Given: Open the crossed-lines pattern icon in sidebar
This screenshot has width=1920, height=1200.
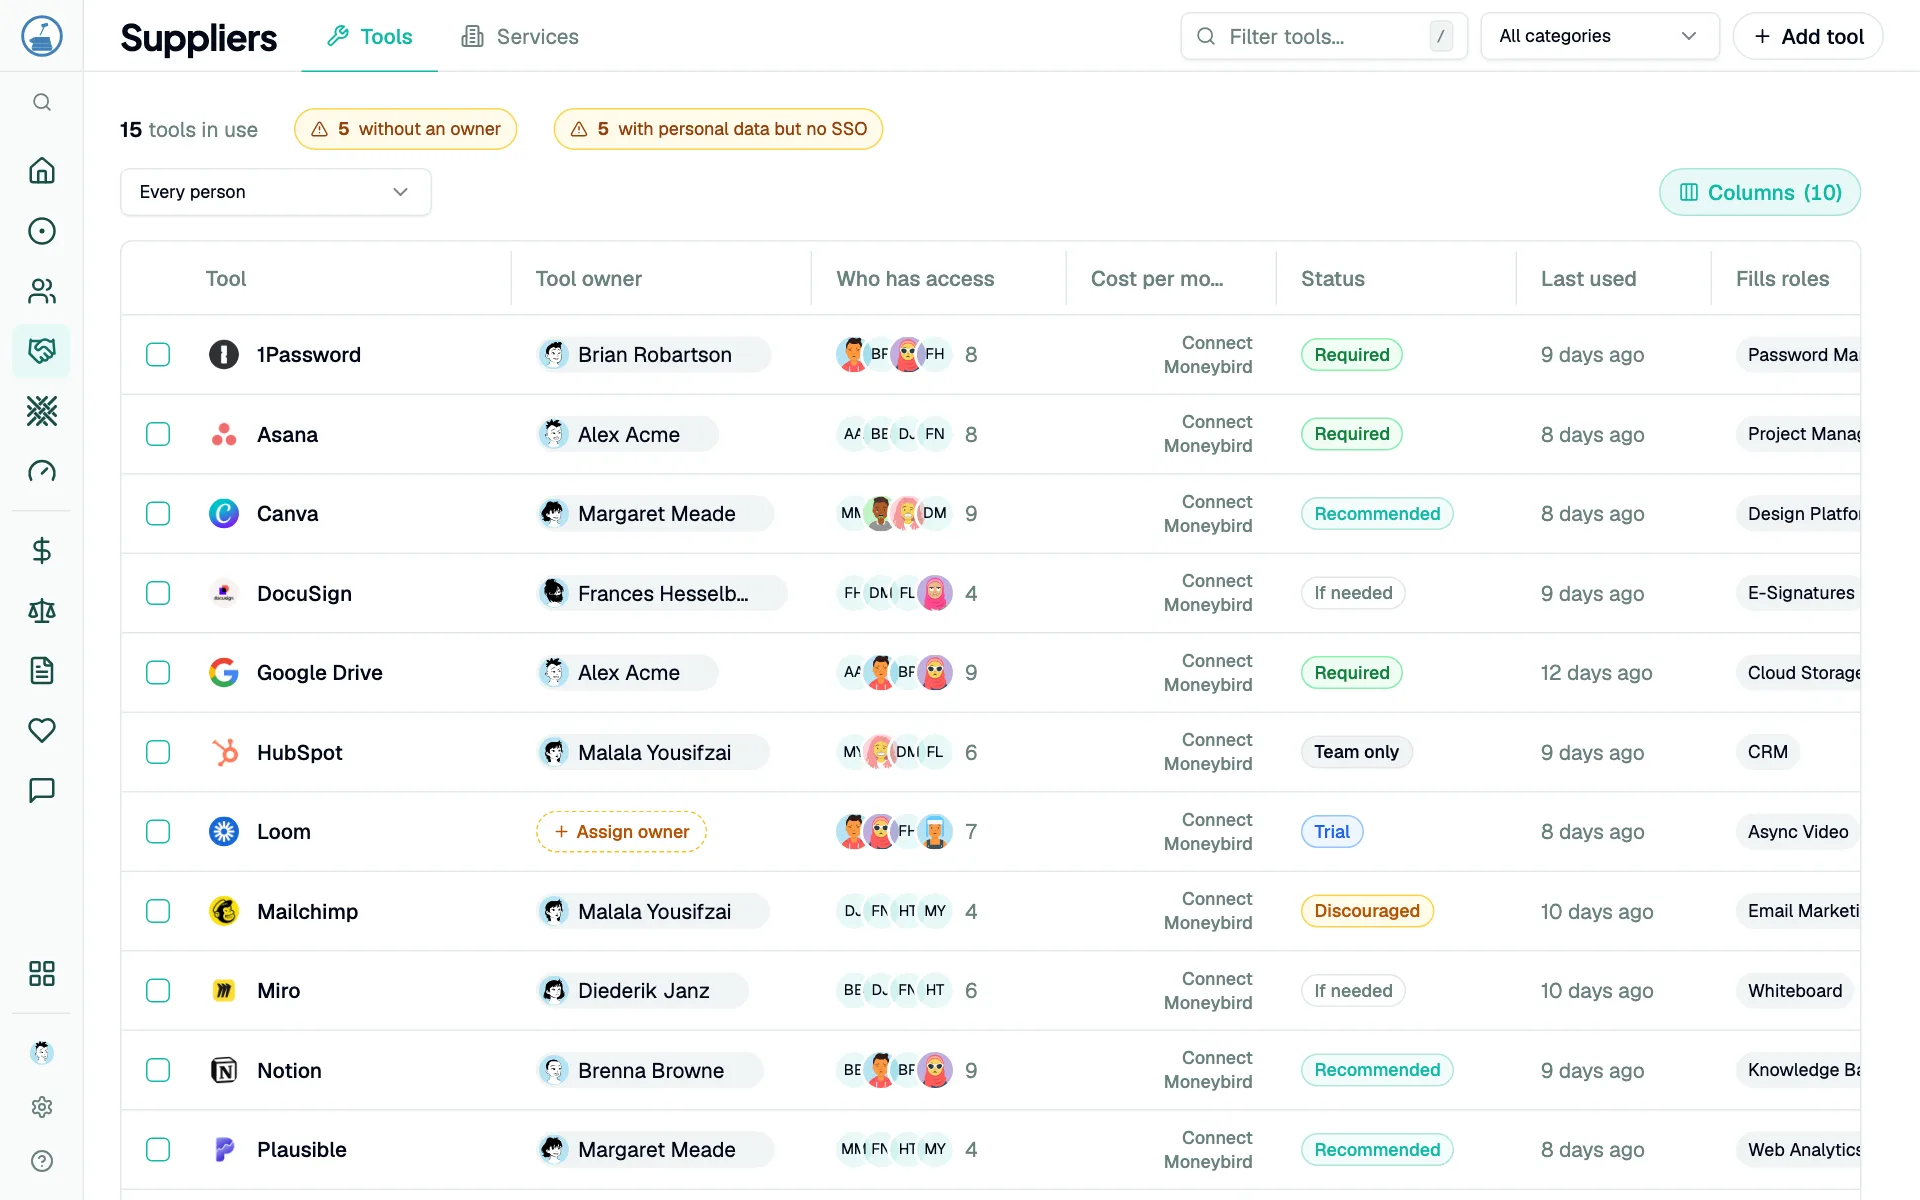Looking at the screenshot, I should click(42, 411).
